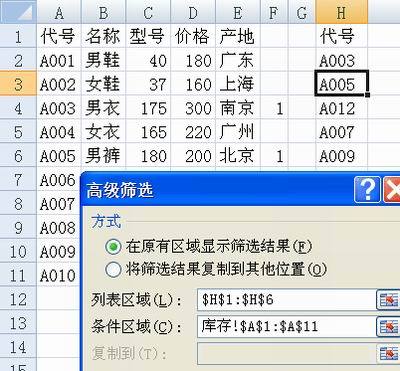Click the 条件区域 input field

pos(286,326)
